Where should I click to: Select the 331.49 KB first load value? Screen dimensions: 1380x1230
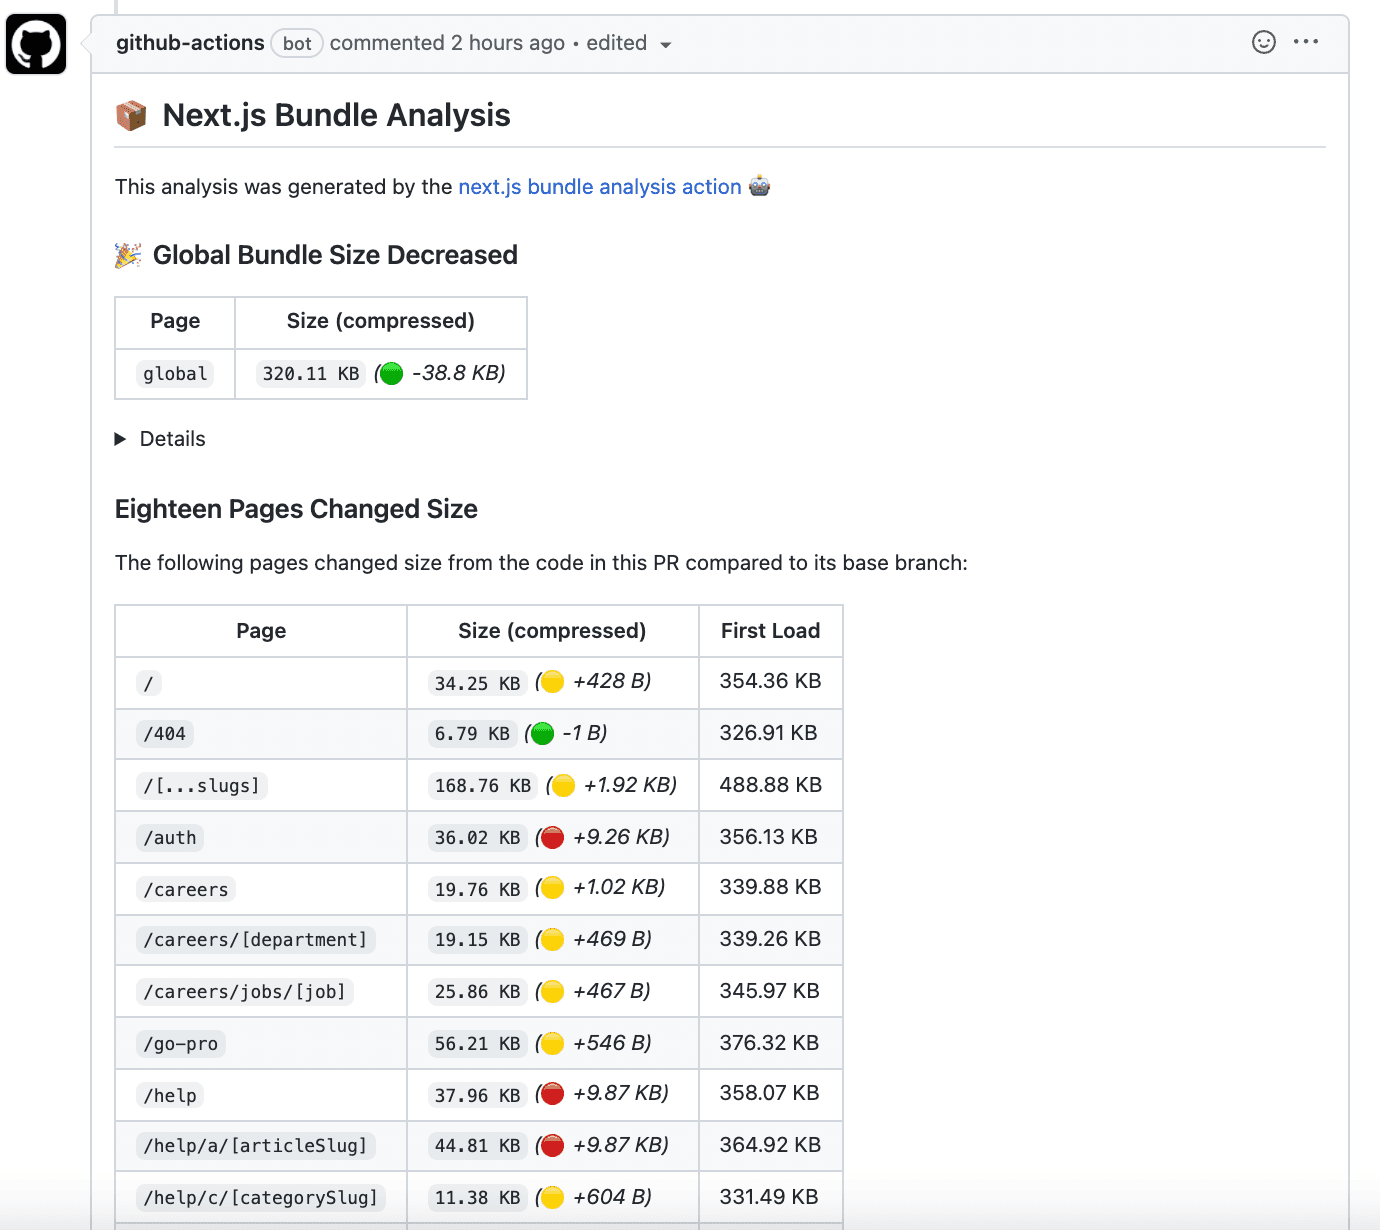point(769,1197)
